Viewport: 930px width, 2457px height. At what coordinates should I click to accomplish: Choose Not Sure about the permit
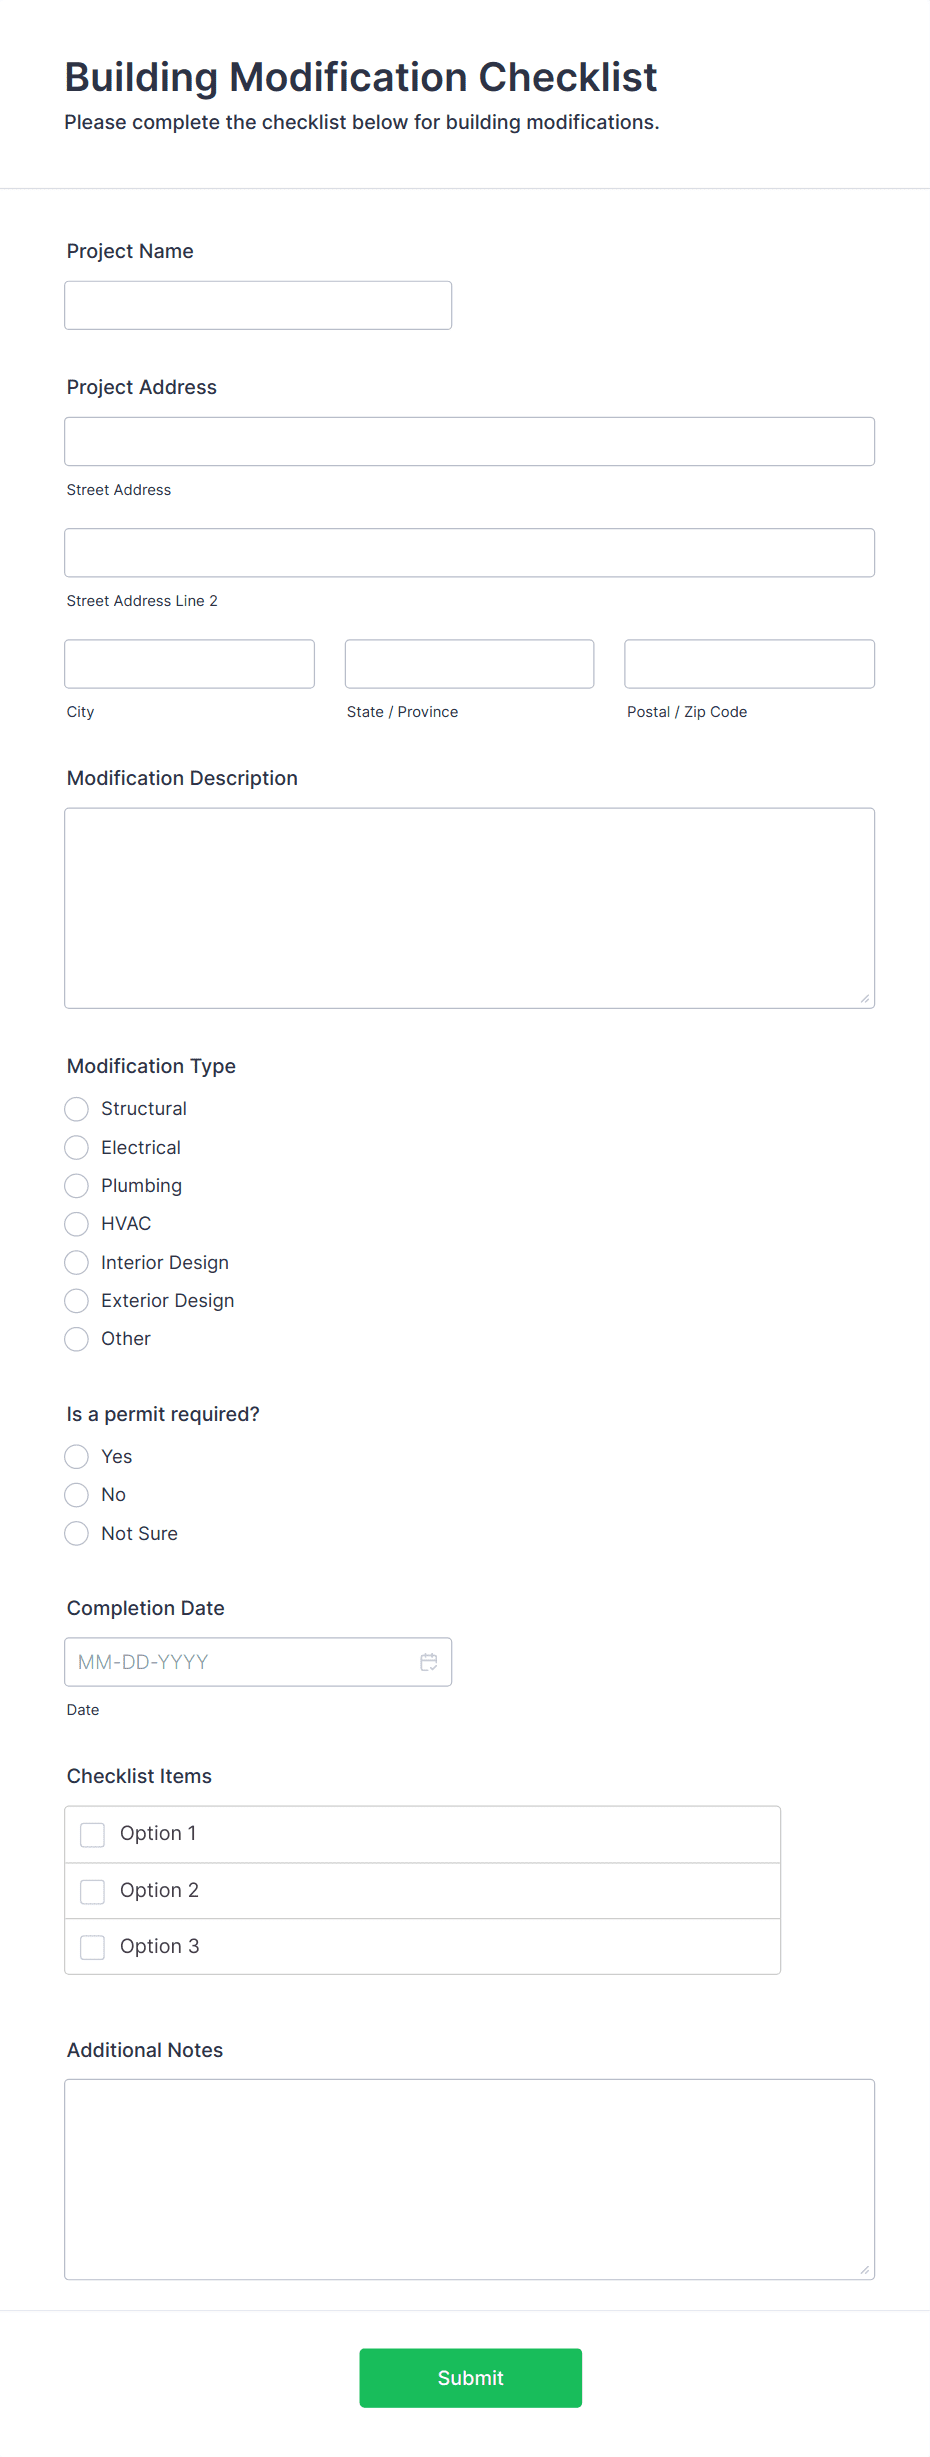click(x=76, y=1533)
